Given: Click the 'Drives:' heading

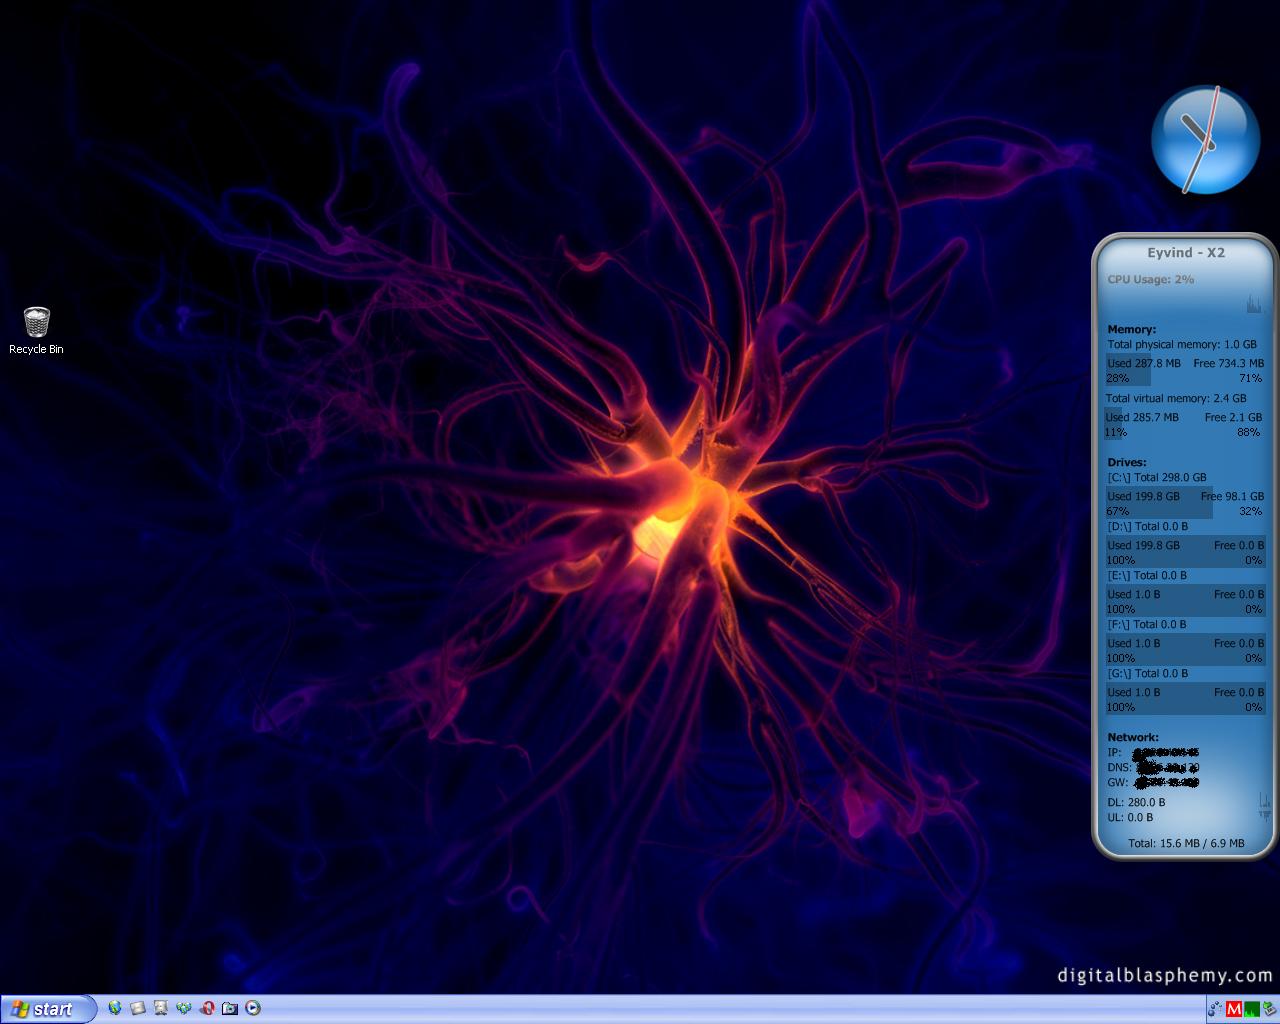Looking at the screenshot, I should coord(1127,463).
